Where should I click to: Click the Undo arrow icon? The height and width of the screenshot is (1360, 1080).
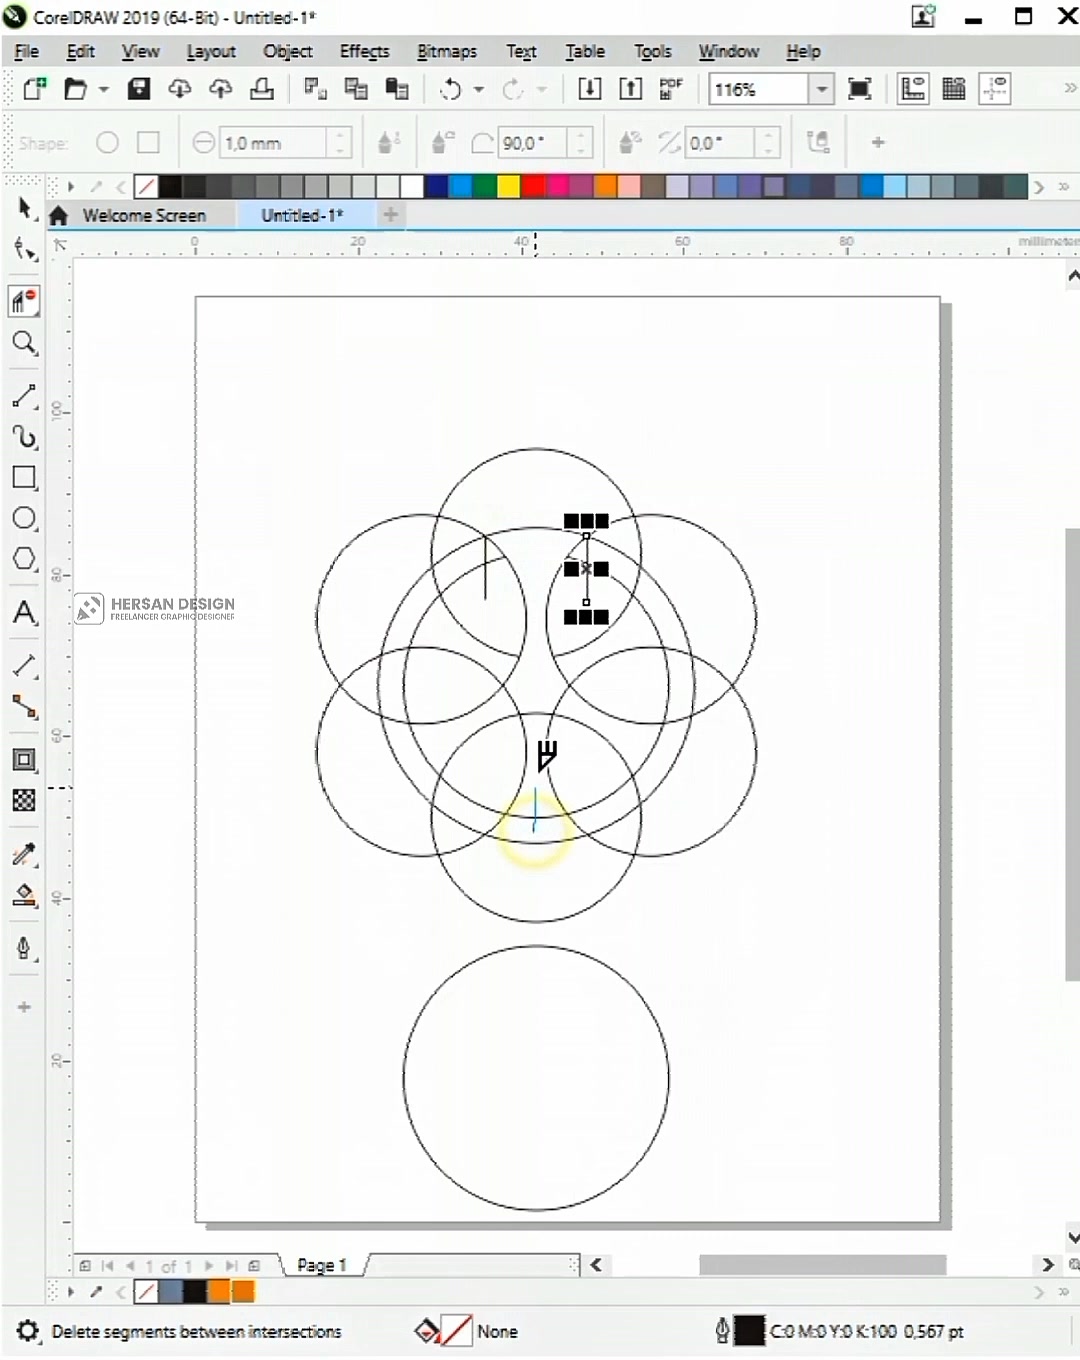click(x=451, y=89)
